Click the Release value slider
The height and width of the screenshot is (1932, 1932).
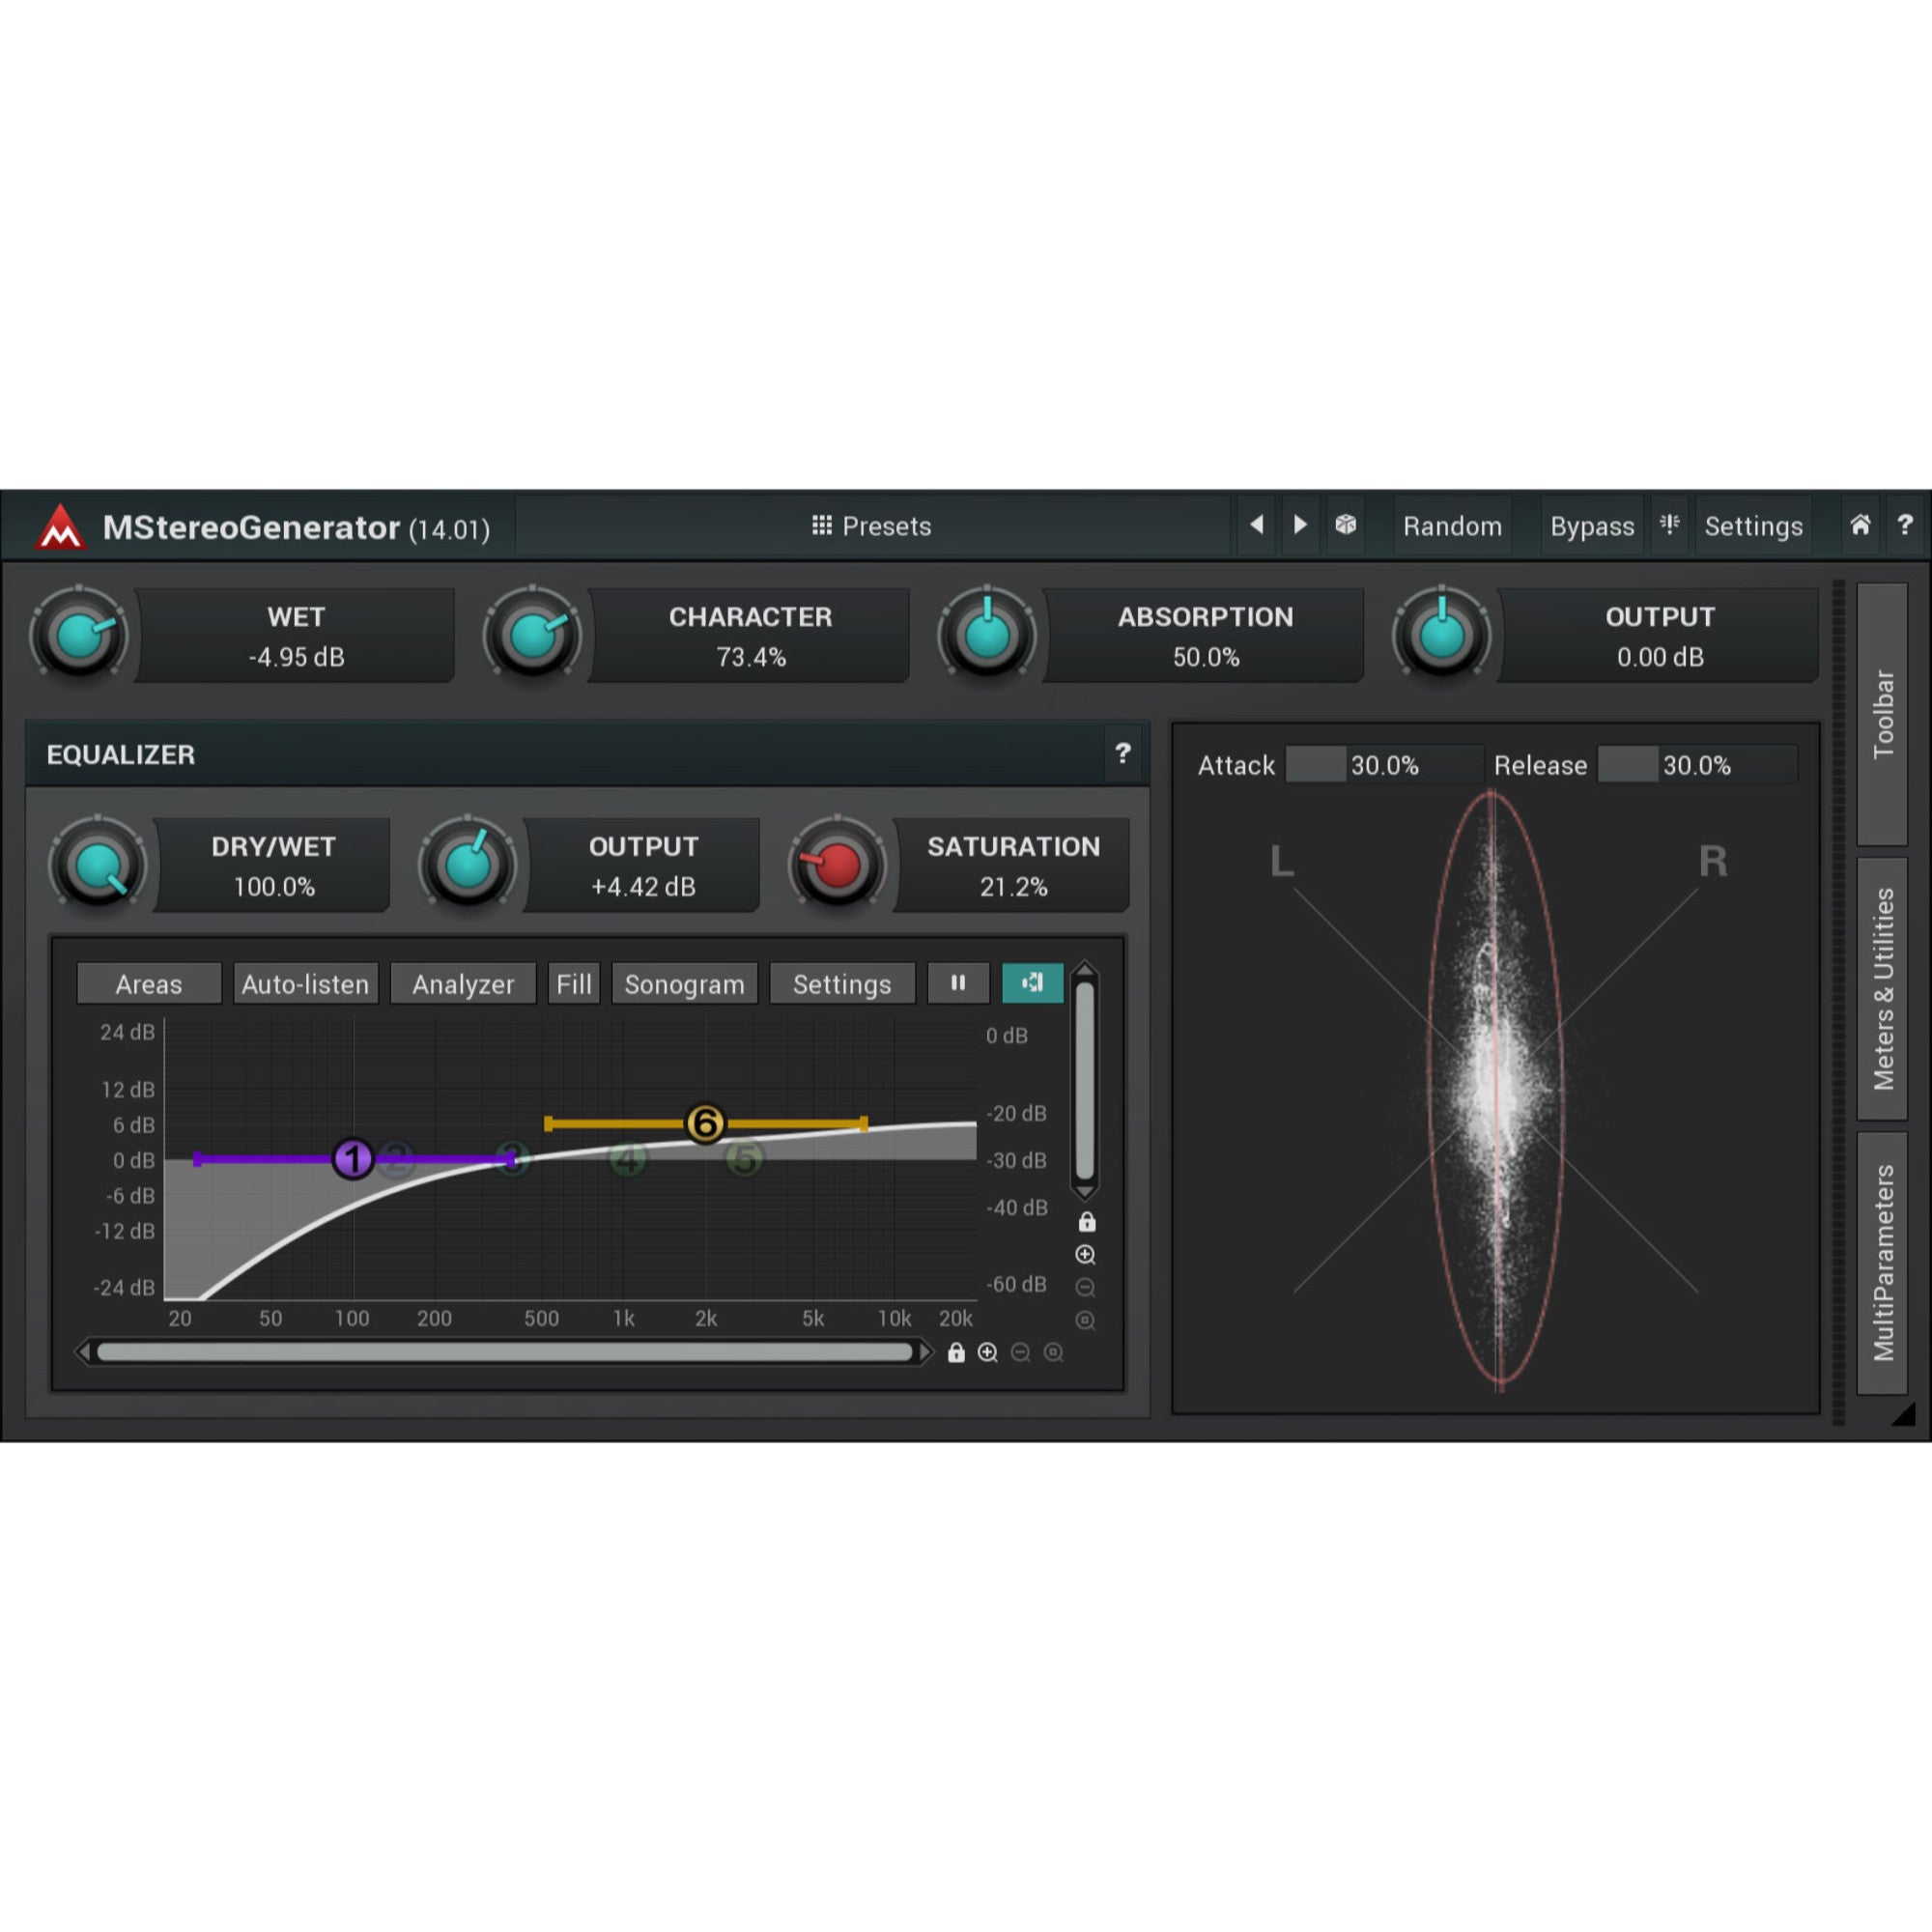1697,764
